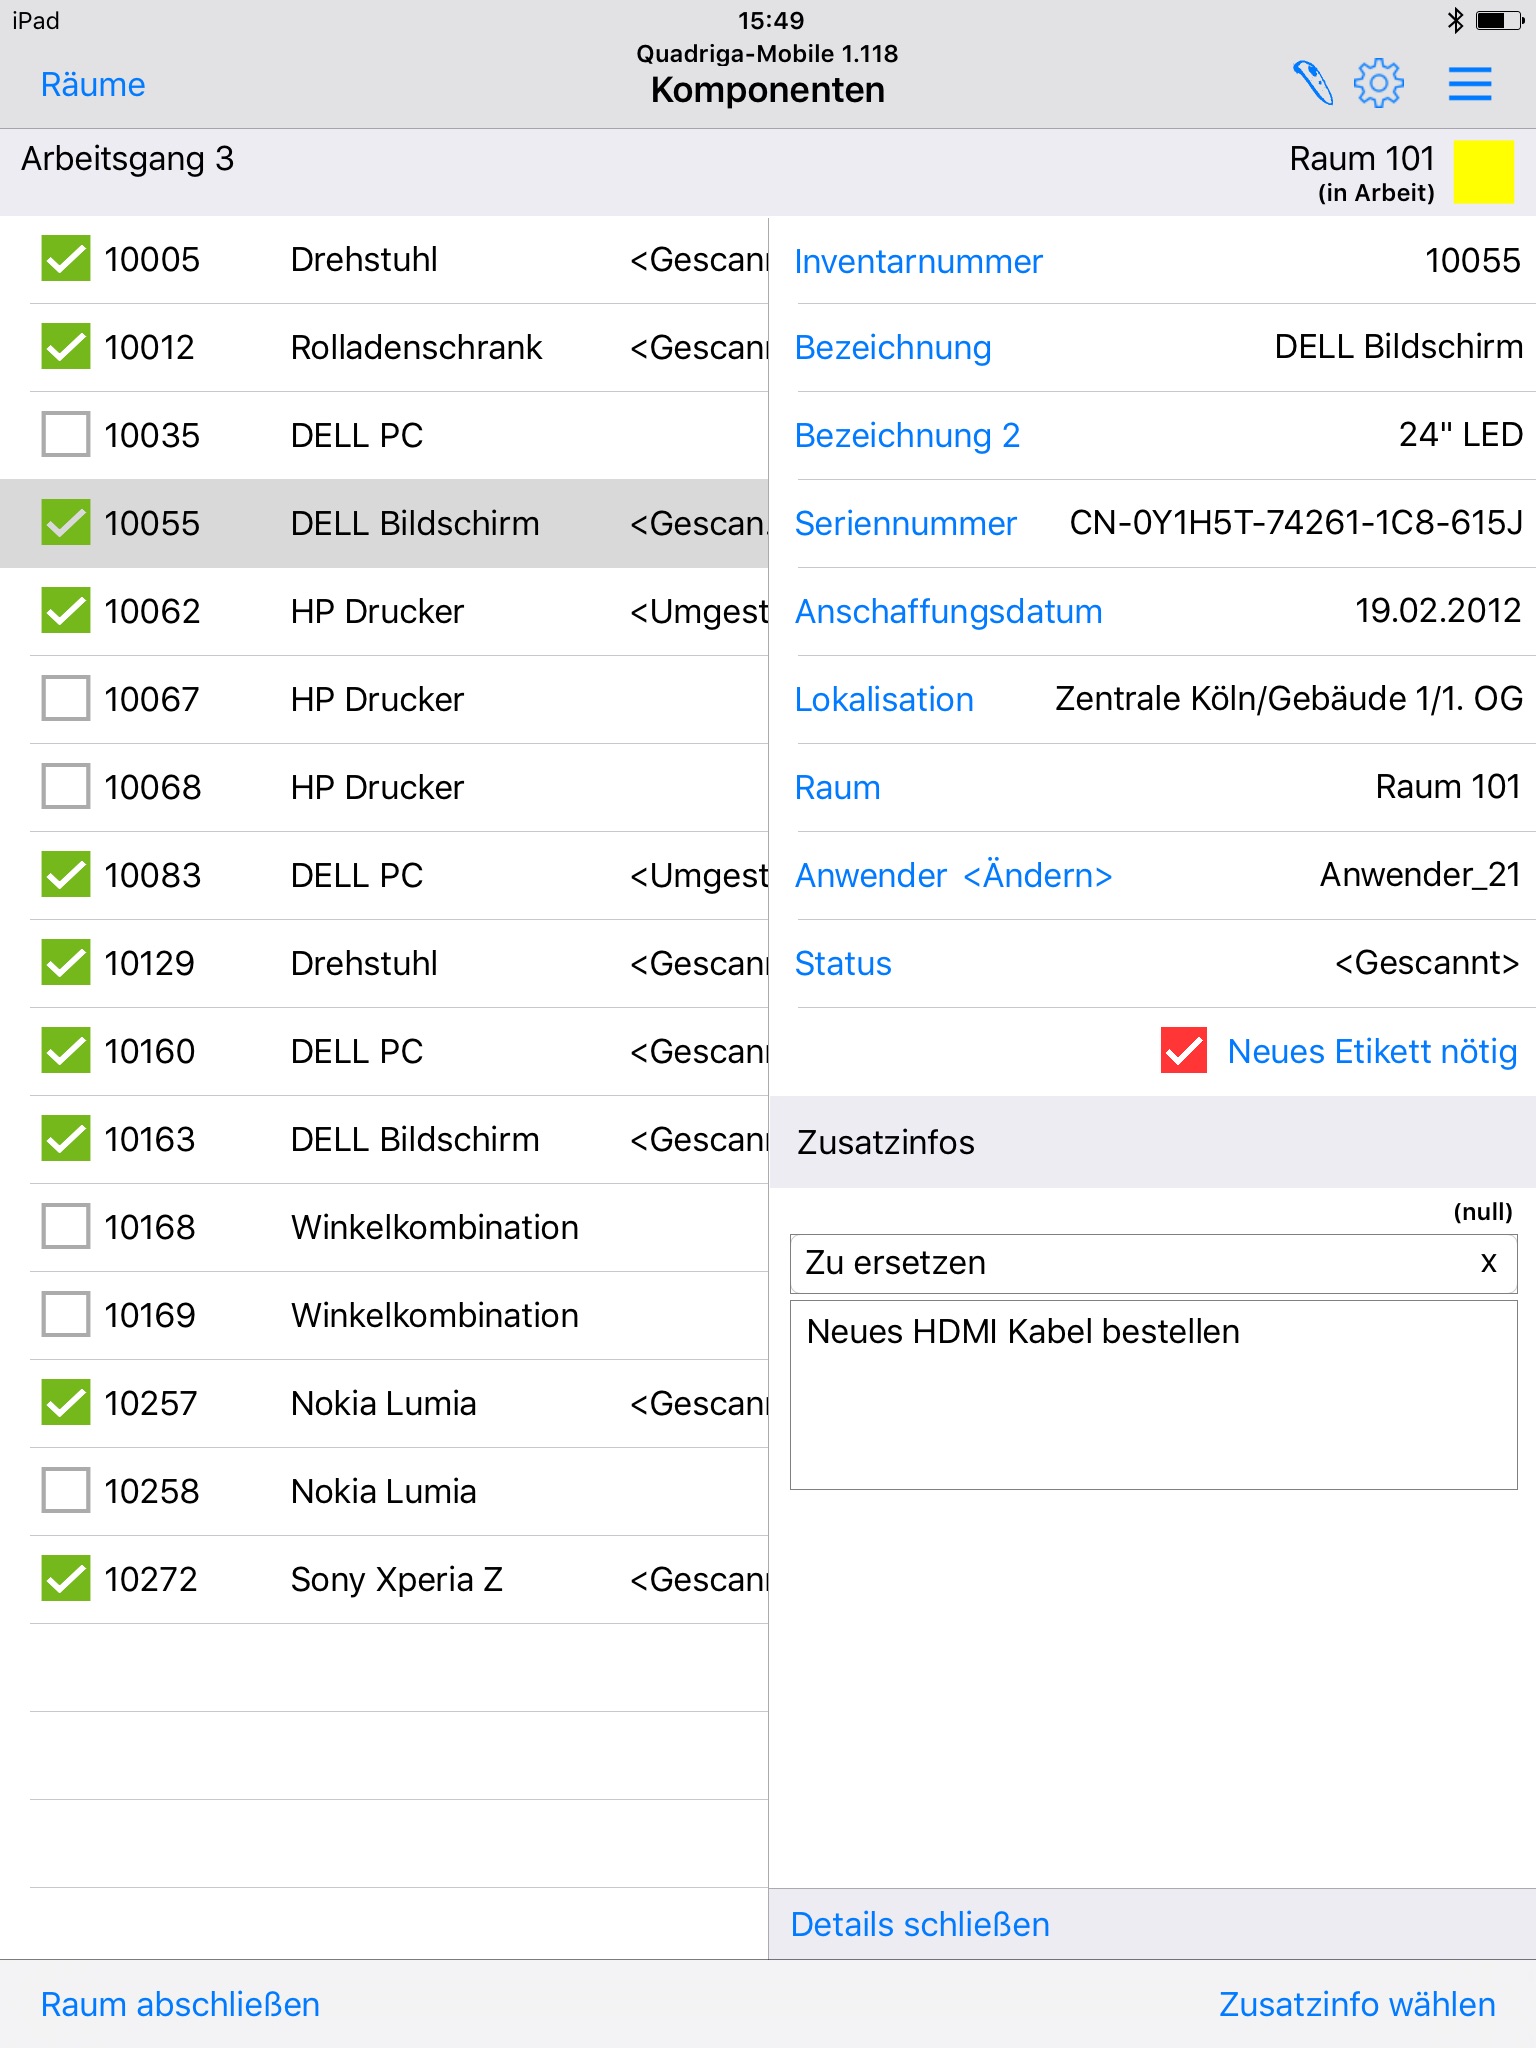Tap the 'Anschaffungsdatum' label
The width and height of the screenshot is (1536, 2048).
(948, 611)
